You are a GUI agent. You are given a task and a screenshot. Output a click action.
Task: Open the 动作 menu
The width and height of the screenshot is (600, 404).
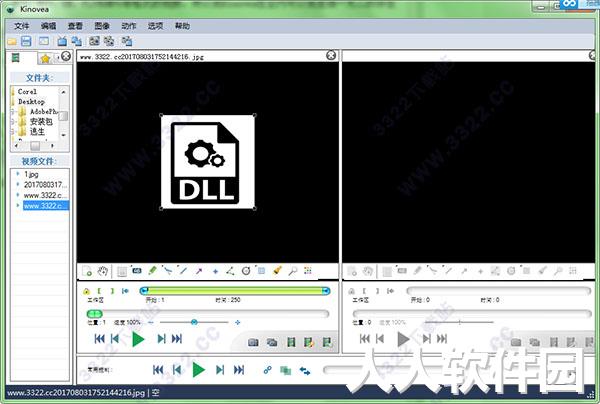click(x=129, y=26)
